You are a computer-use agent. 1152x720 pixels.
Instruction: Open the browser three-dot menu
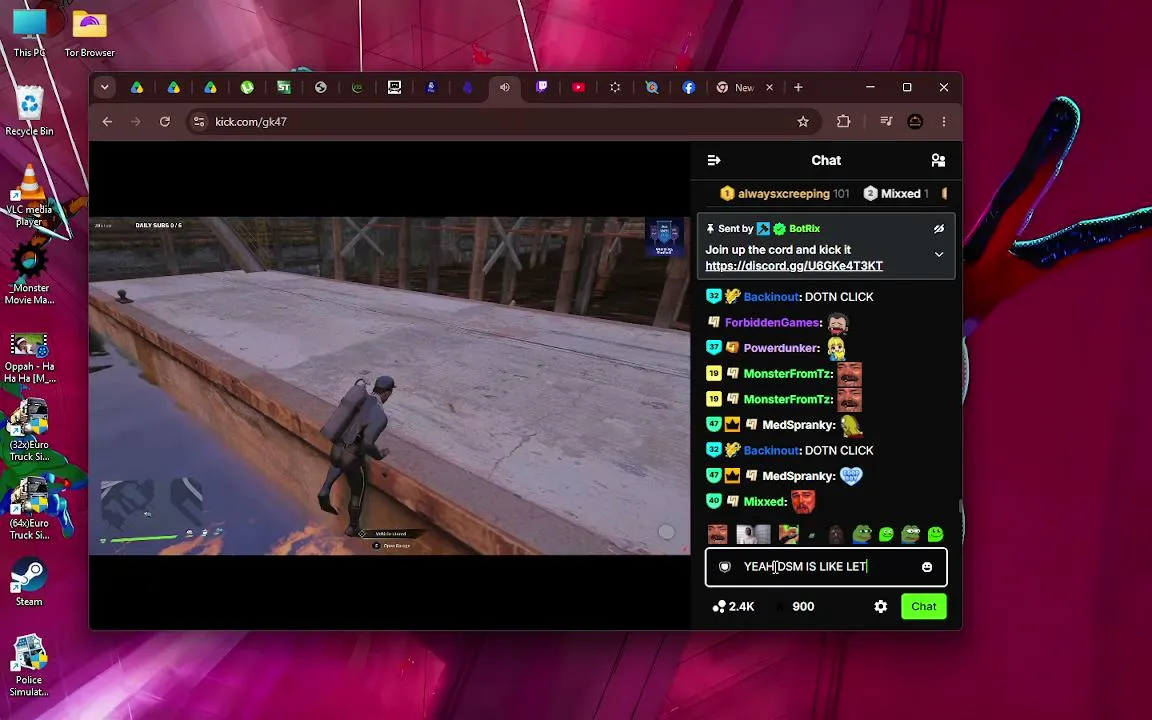coord(944,122)
